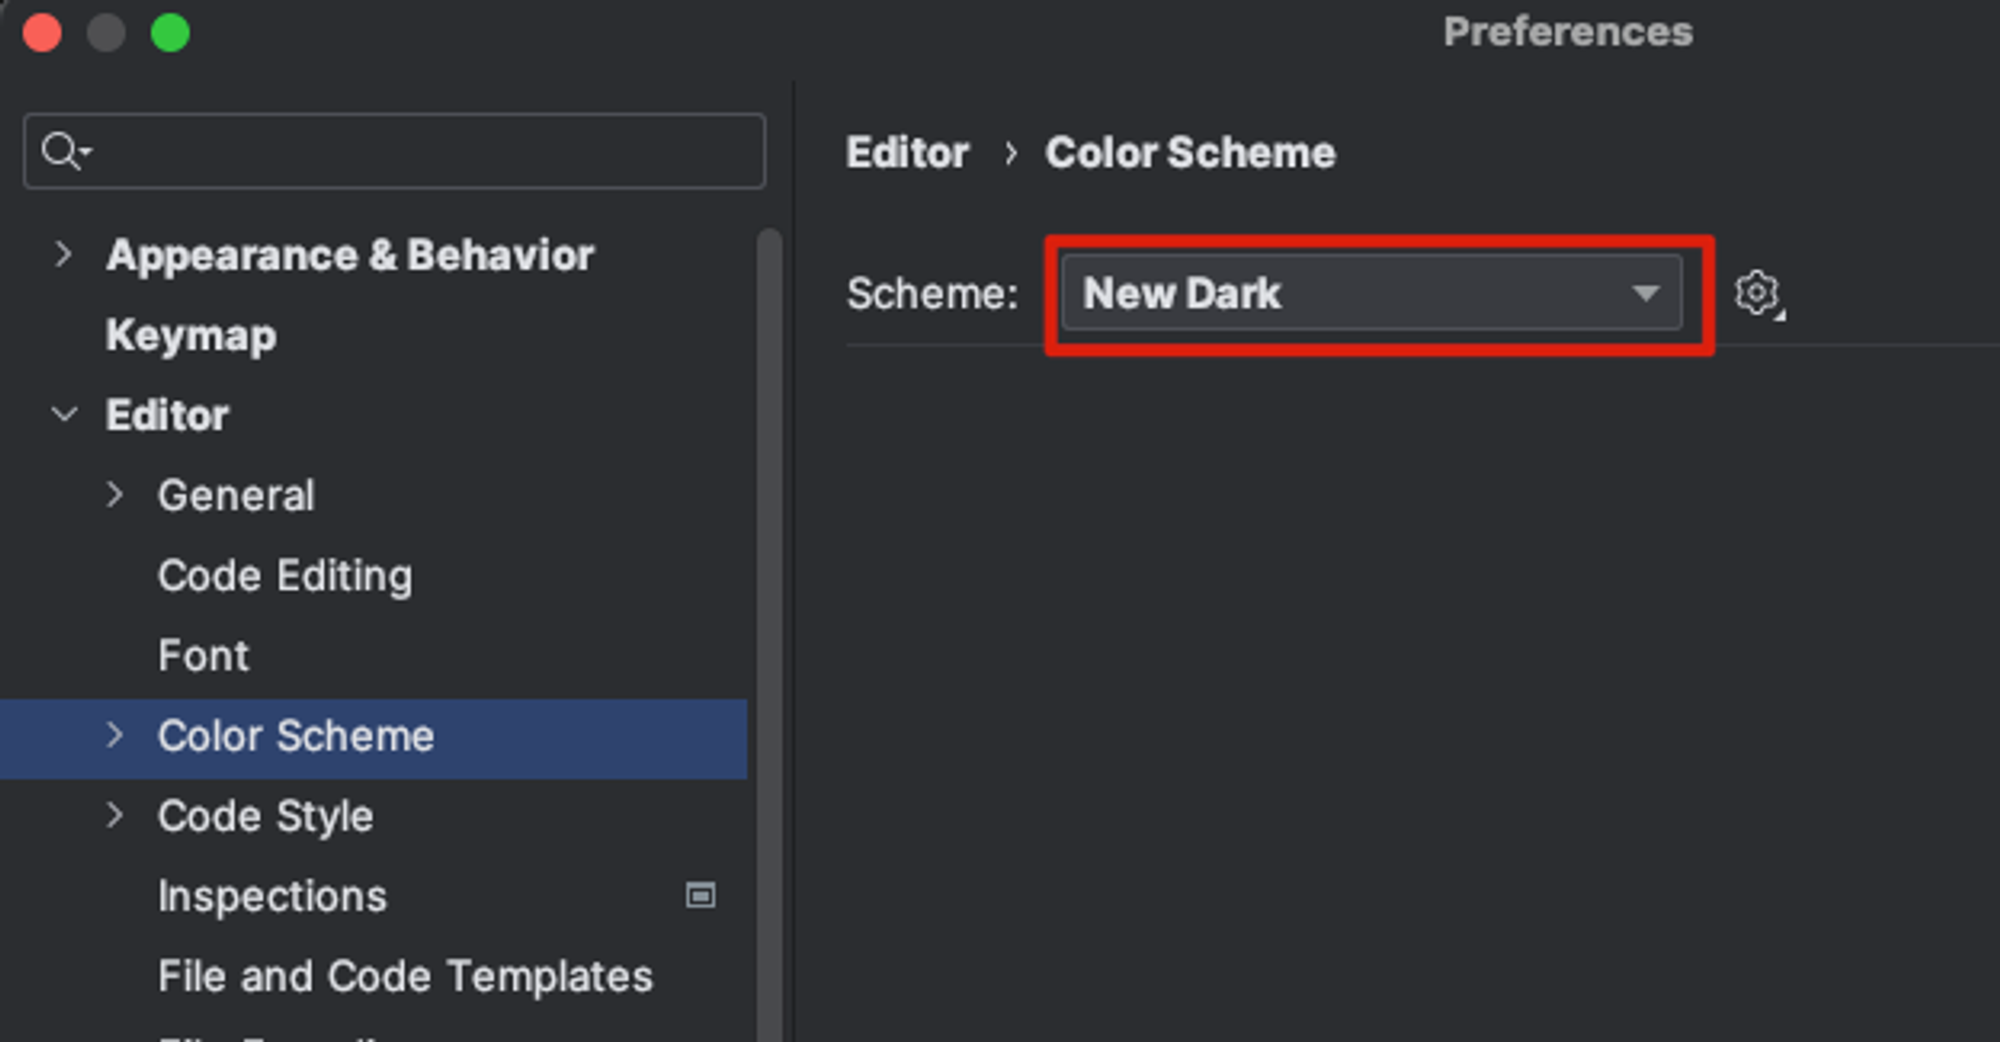Click Editor in the breadcrumb
2000x1042 pixels.
pos(907,153)
